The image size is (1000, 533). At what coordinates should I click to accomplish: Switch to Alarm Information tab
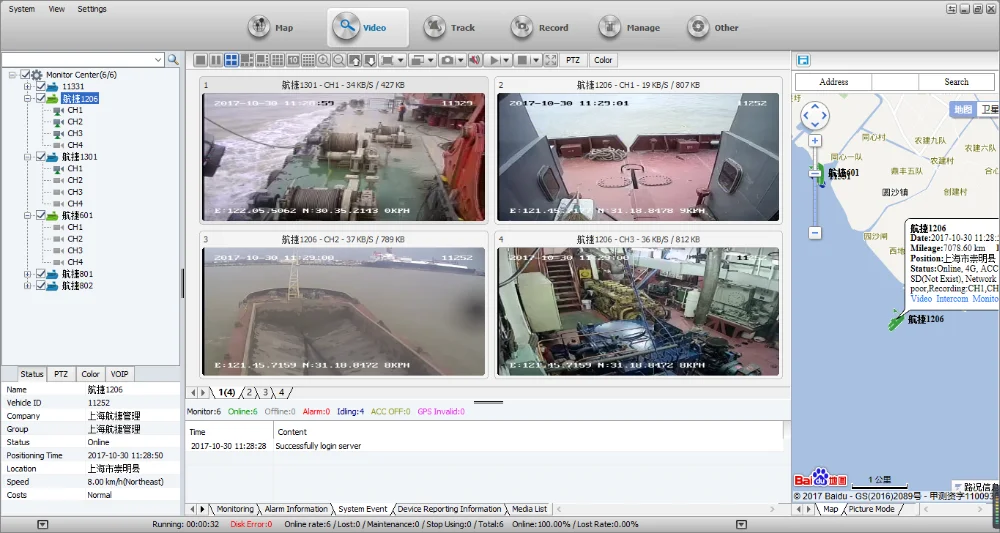[x=295, y=509]
